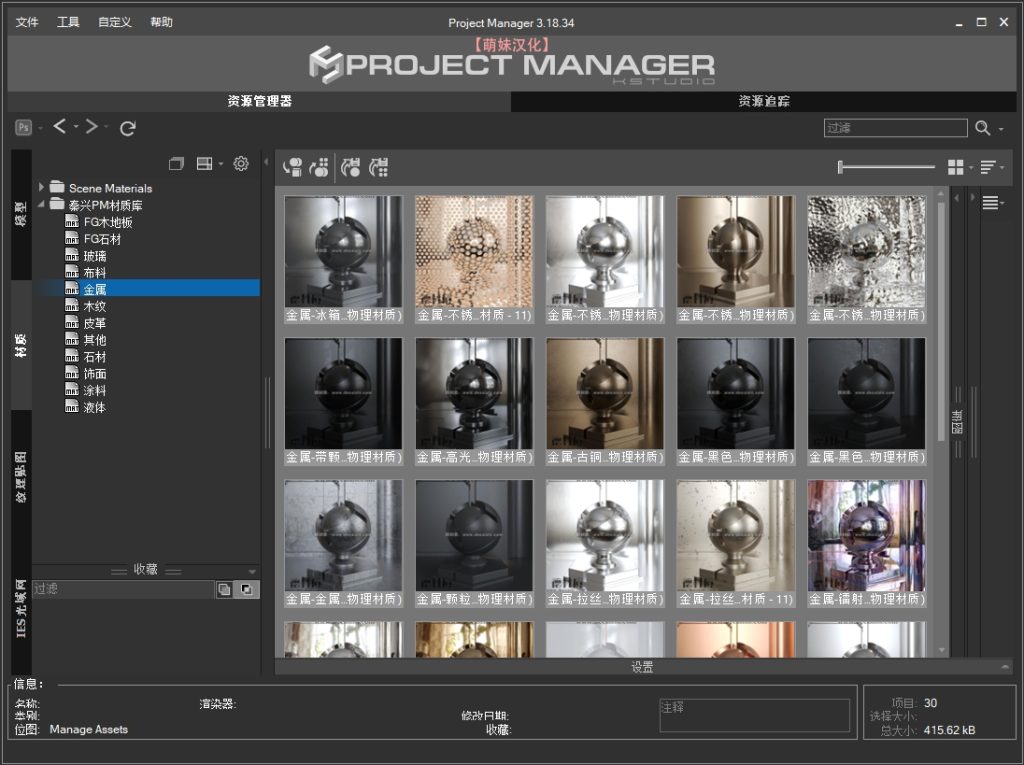Click the first material toolbar icon above thumbnails
Viewport: 1024px width, 765px height.
point(293,167)
